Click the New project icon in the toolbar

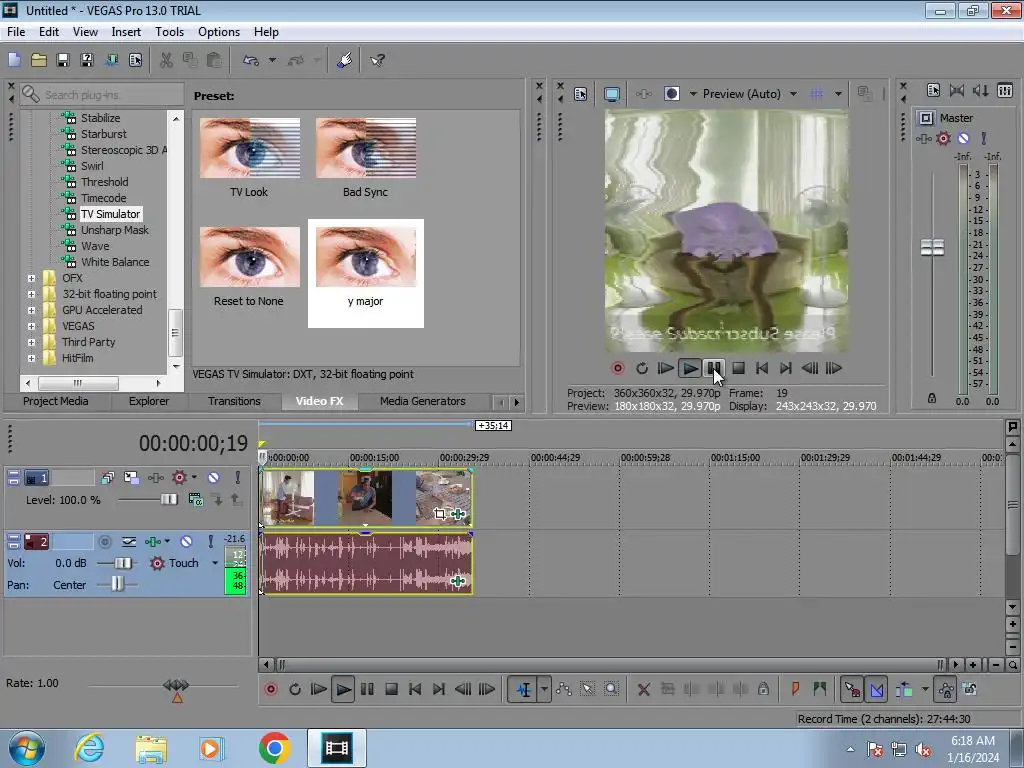(14, 60)
